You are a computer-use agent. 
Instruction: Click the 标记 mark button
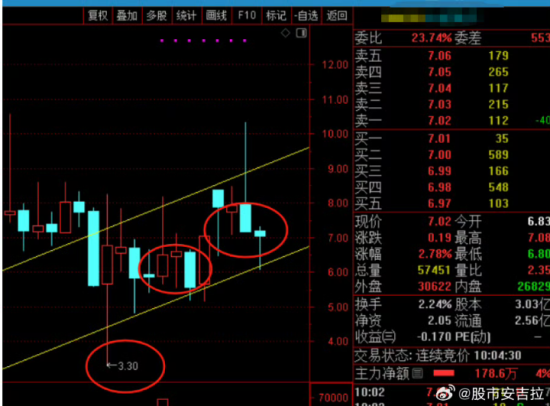276,15
